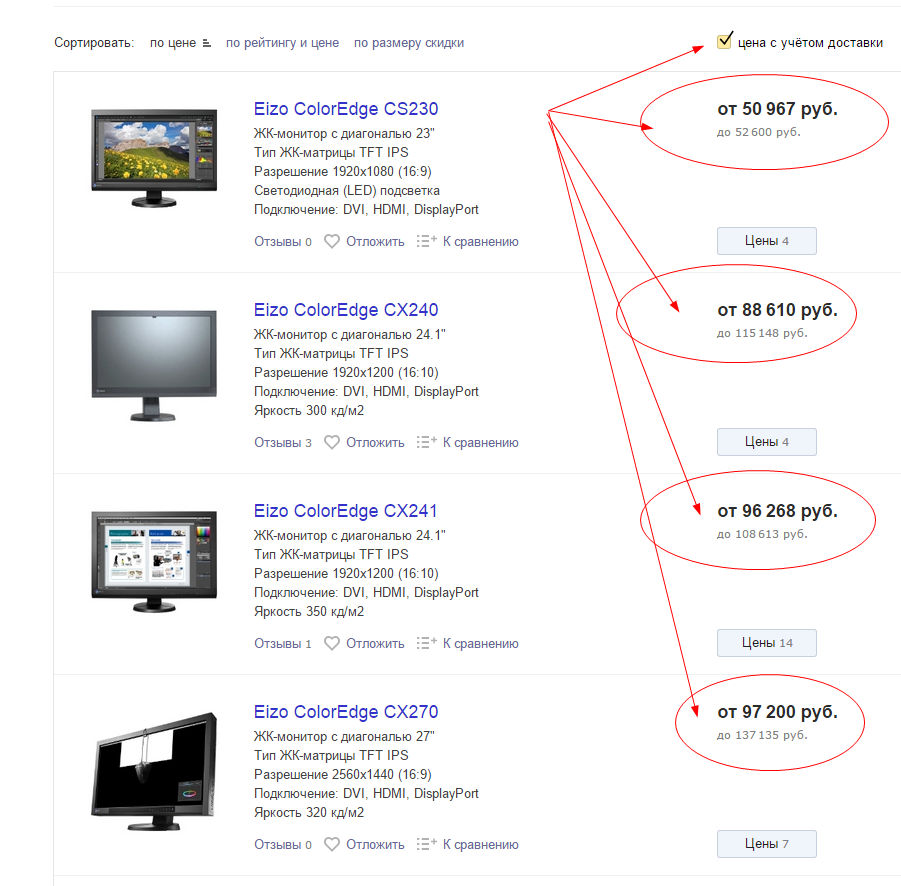
Task: Open 'Отзывы 3' for the CX240 monitor
Action: (x=283, y=443)
